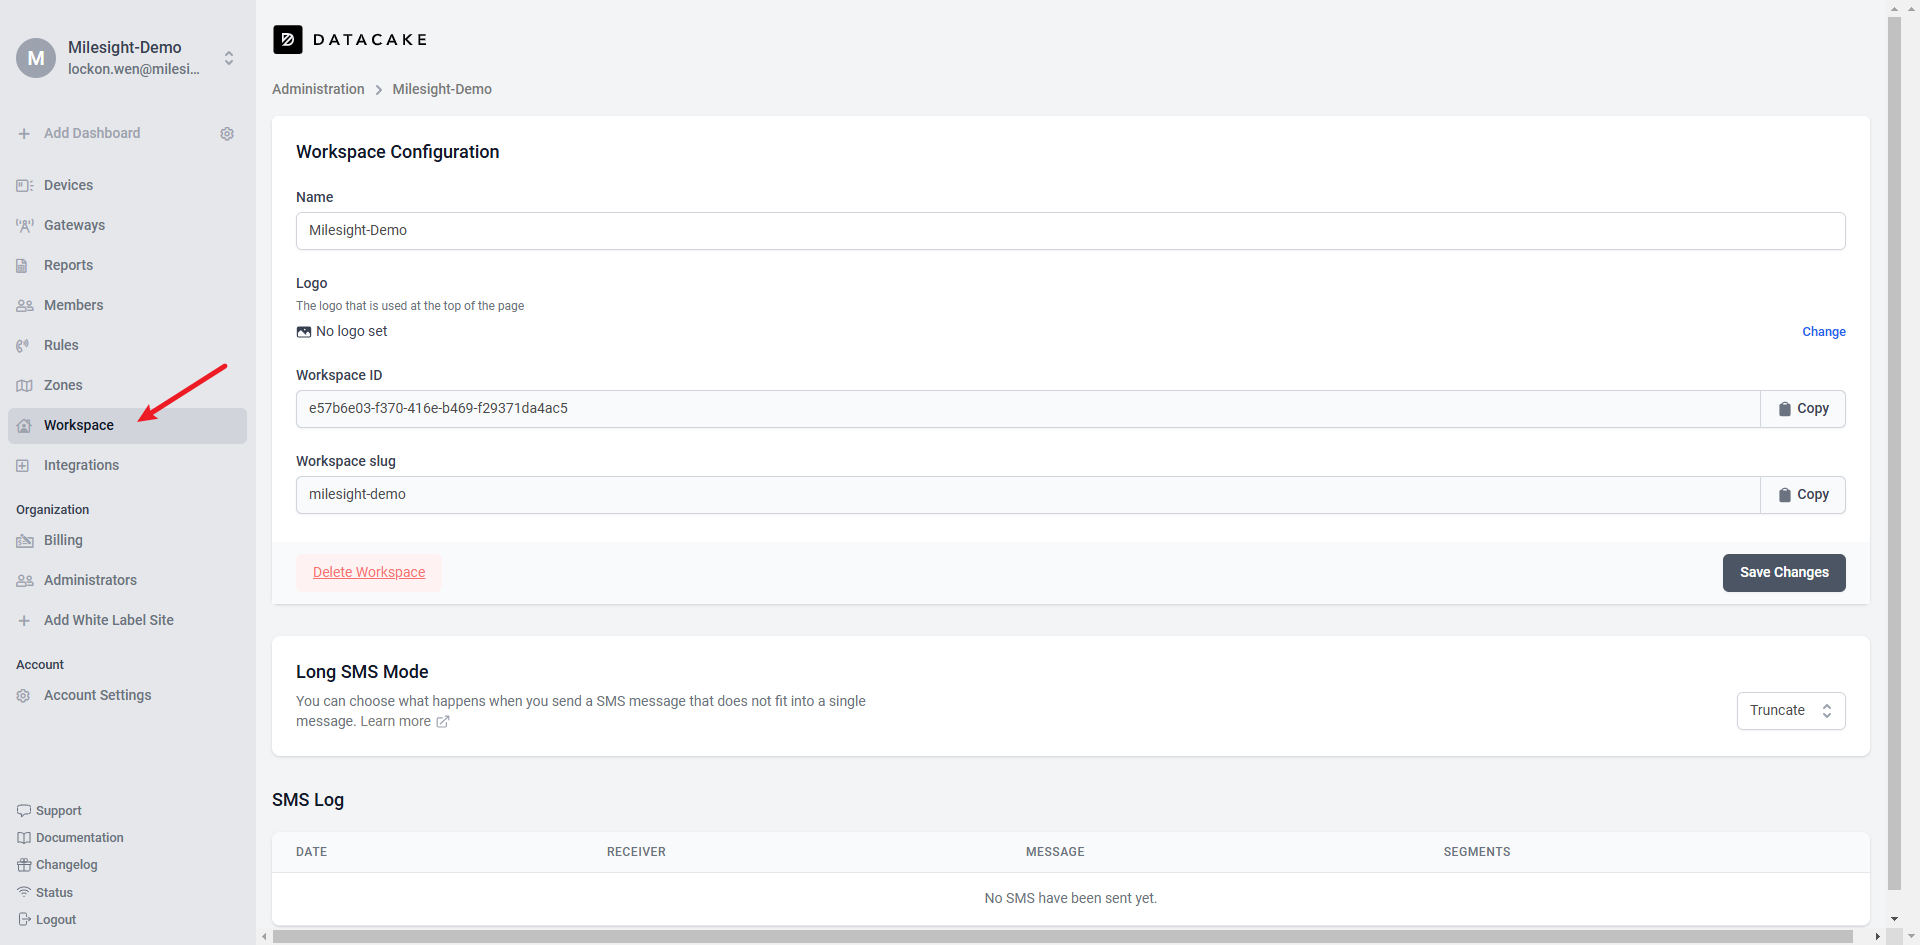The width and height of the screenshot is (1920, 945).
Task: Click Milesight-Demo breadcrumb
Action: (442, 89)
